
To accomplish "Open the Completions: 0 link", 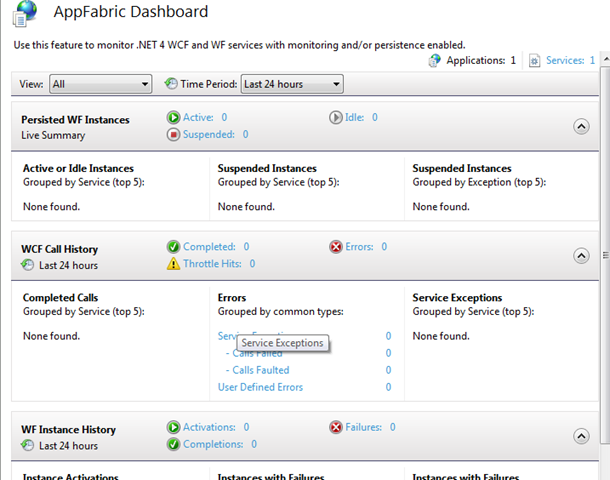I will [x=220, y=444].
